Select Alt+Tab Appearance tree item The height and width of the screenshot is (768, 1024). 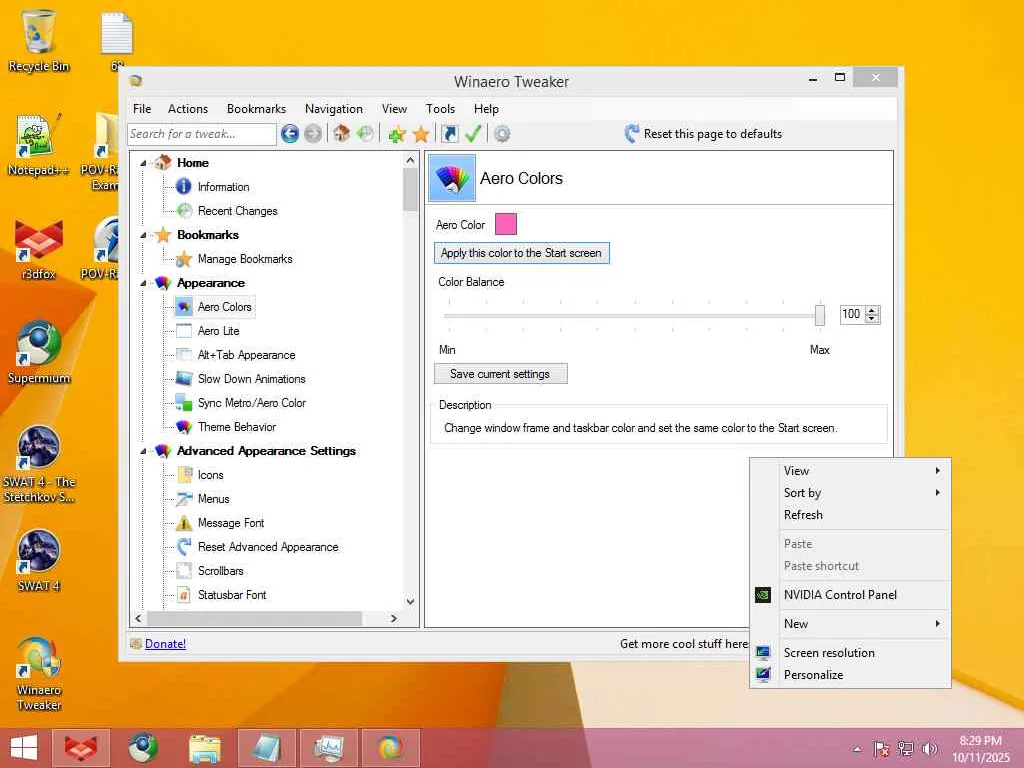[x=246, y=355]
